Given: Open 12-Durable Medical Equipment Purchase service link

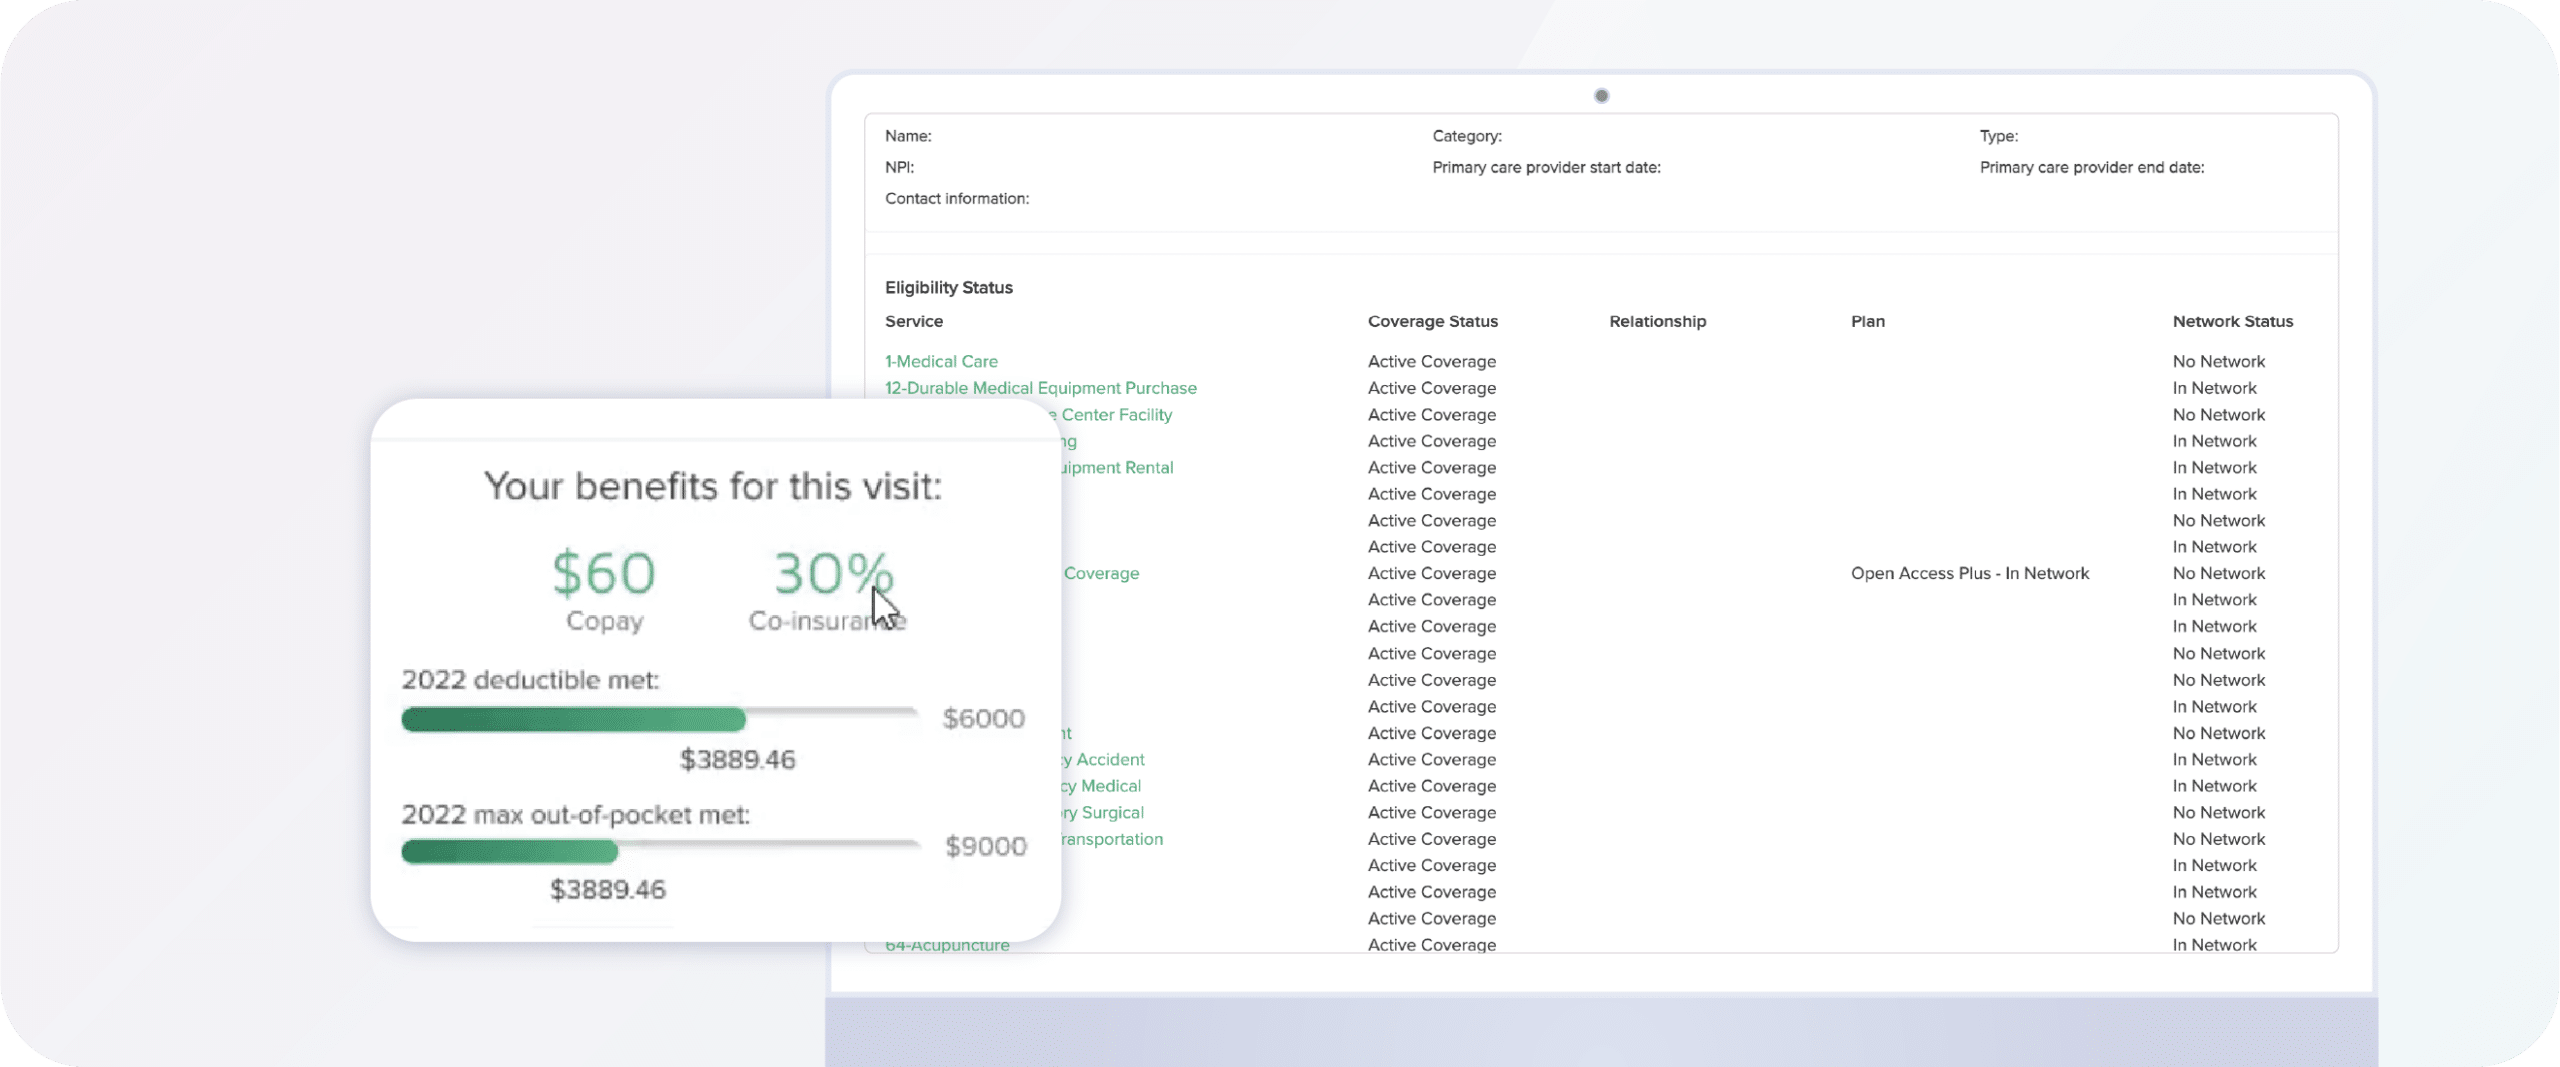Looking at the screenshot, I should (x=1040, y=388).
